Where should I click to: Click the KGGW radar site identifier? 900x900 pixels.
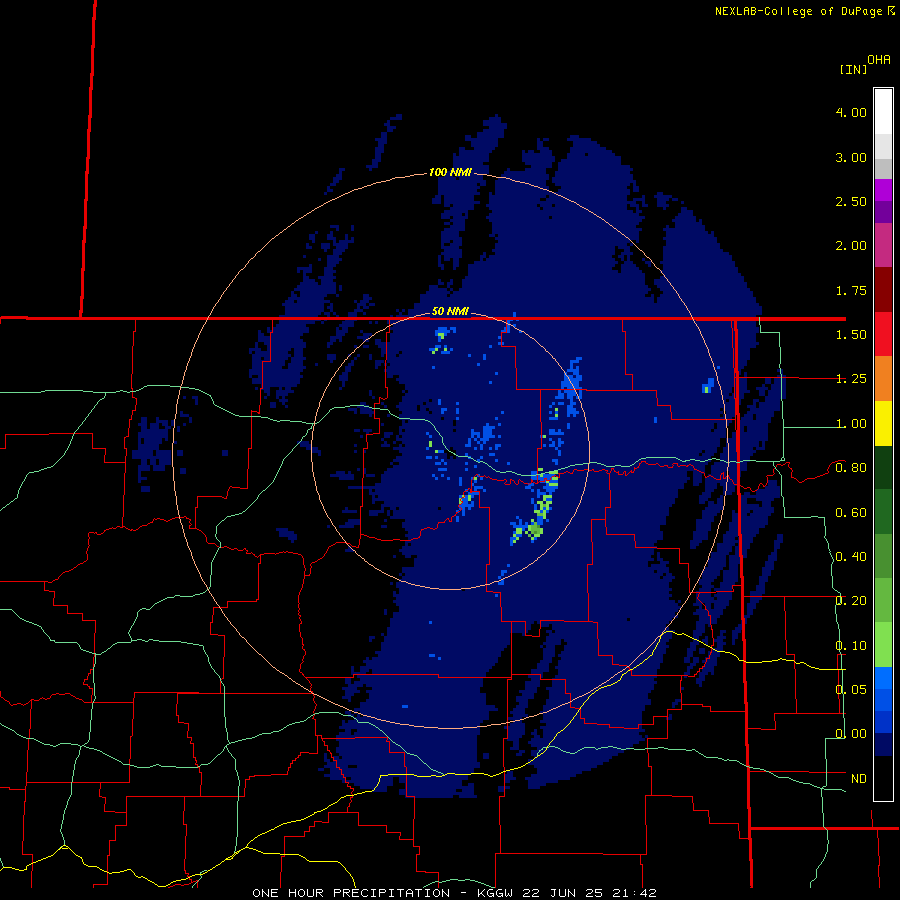pos(495,893)
